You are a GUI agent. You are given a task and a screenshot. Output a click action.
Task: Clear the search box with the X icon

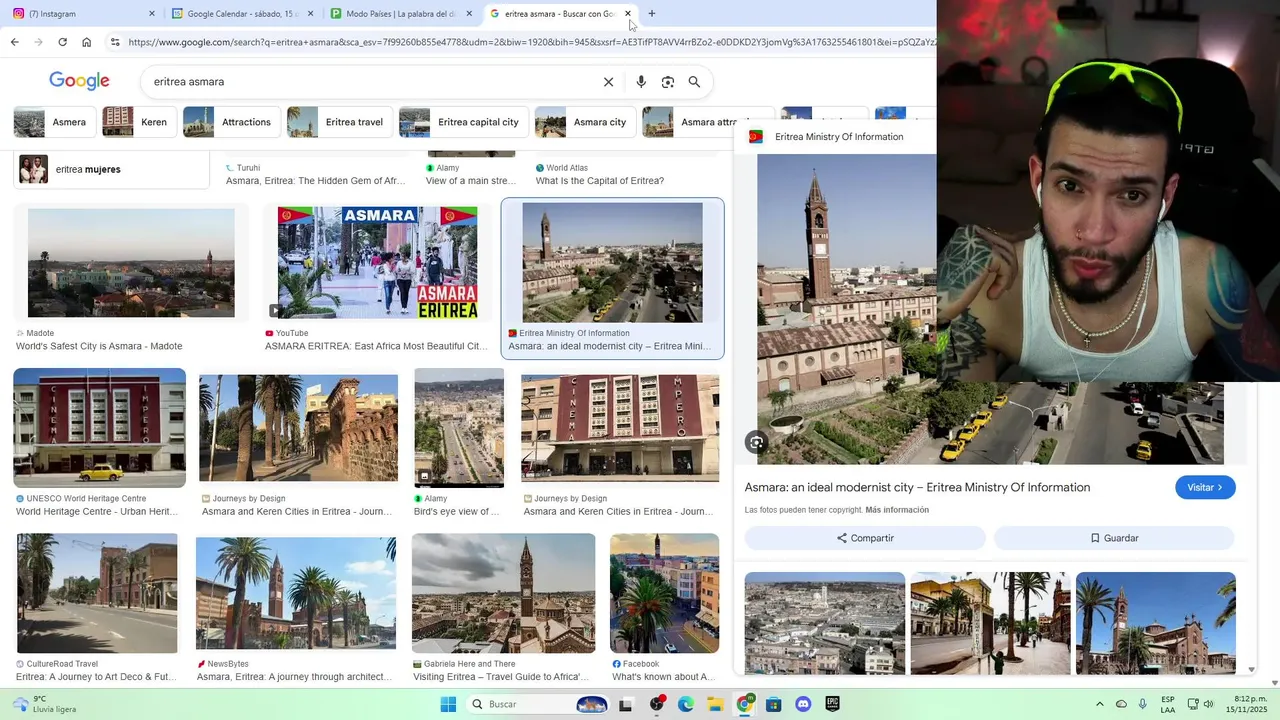[x=608, y=82]
